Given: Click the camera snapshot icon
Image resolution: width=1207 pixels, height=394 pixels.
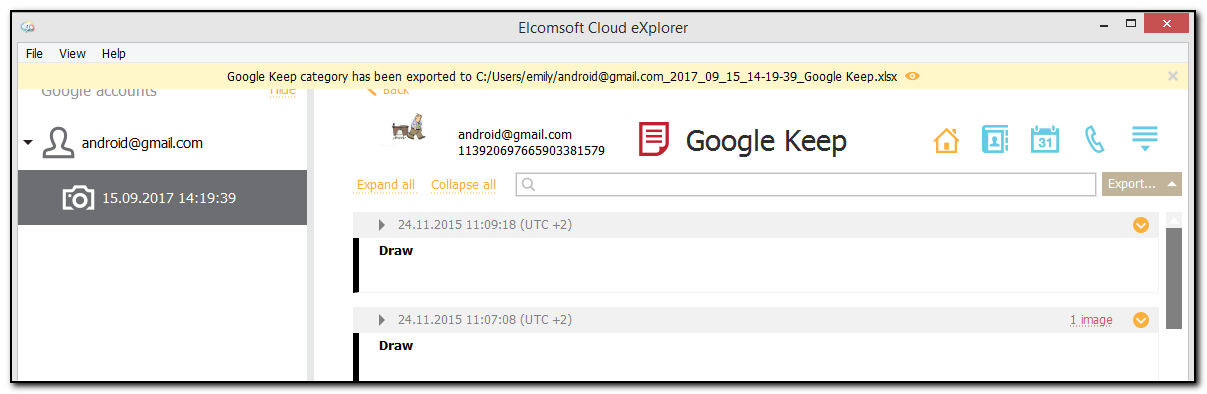Looking at the screenshot, I should click(x=78, y=198).
